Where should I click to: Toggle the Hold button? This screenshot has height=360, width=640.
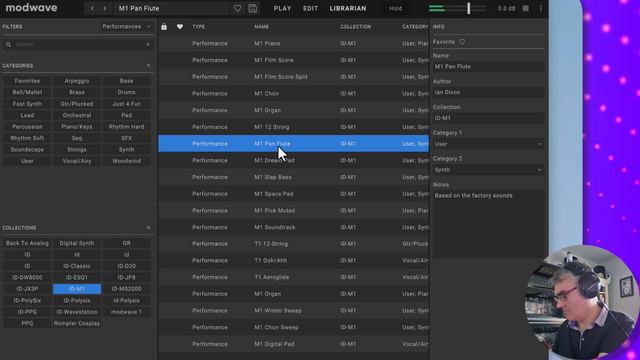click(395, 8)
